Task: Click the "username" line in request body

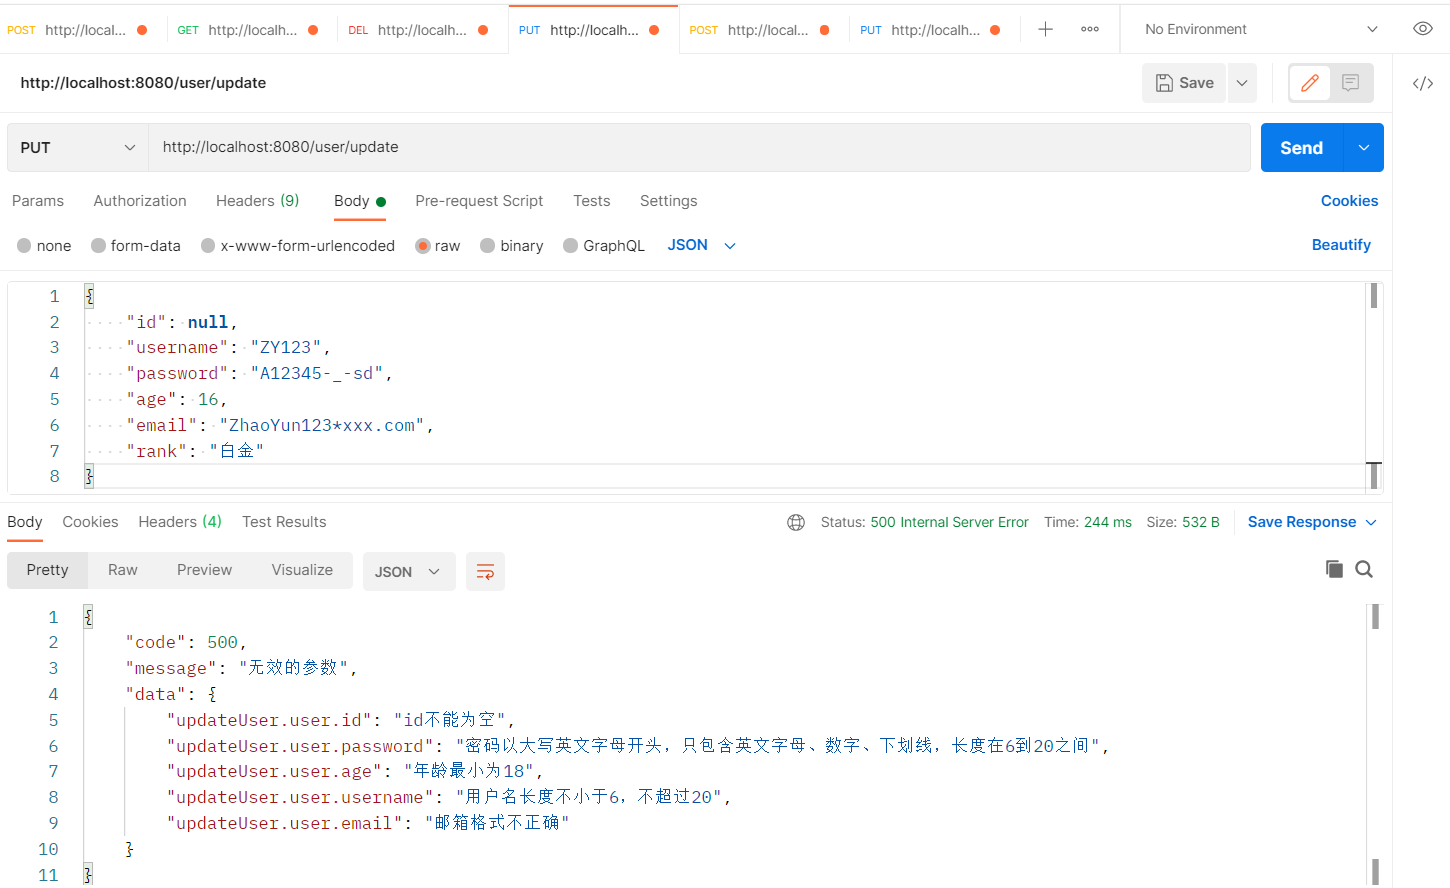Action: point(228,348)
